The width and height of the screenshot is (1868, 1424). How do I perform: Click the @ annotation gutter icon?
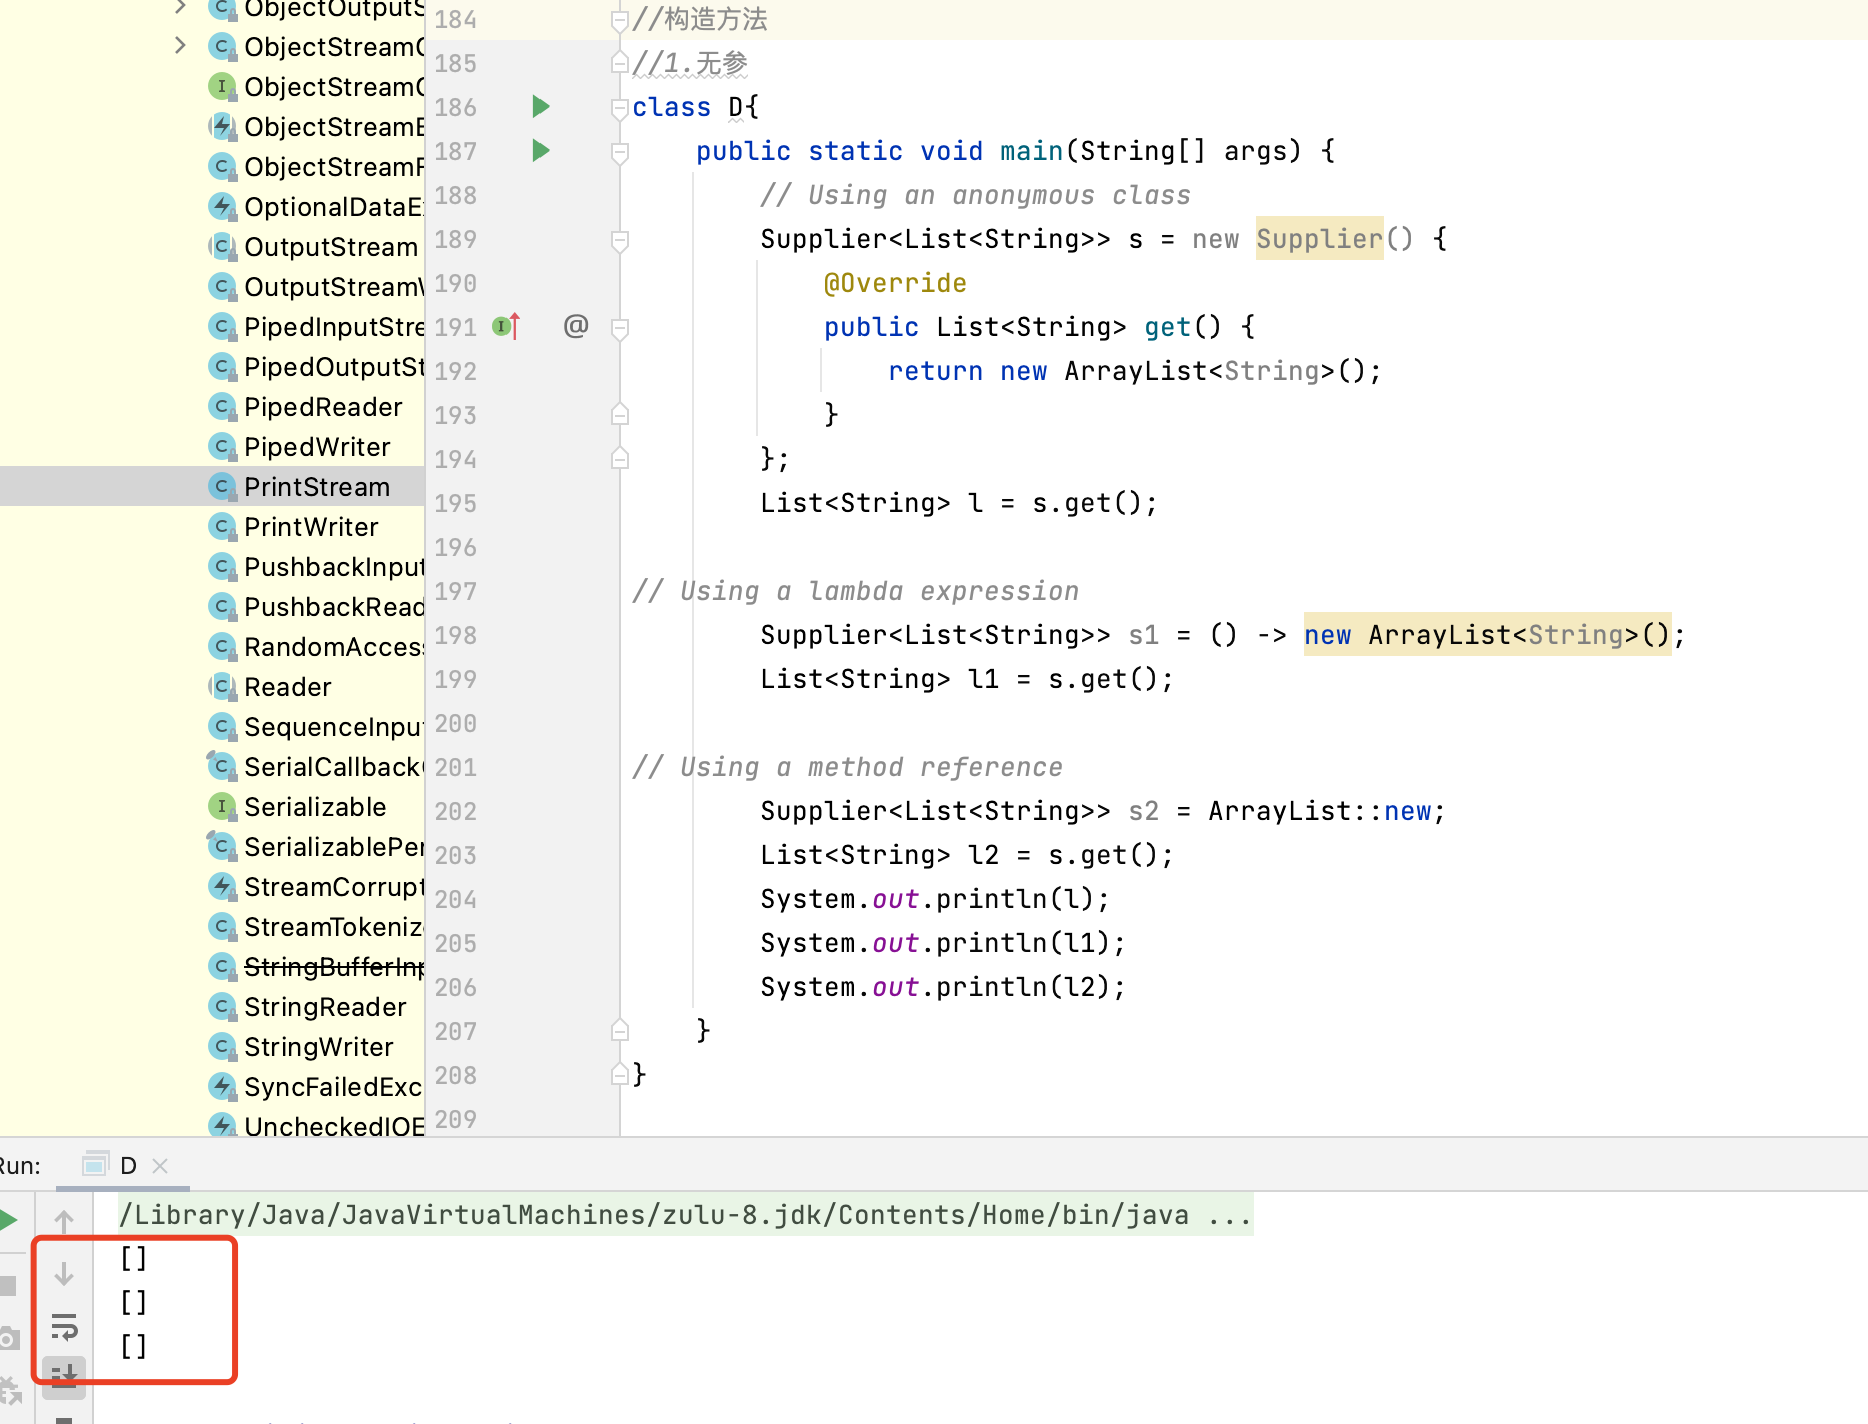tap(576, 326)
